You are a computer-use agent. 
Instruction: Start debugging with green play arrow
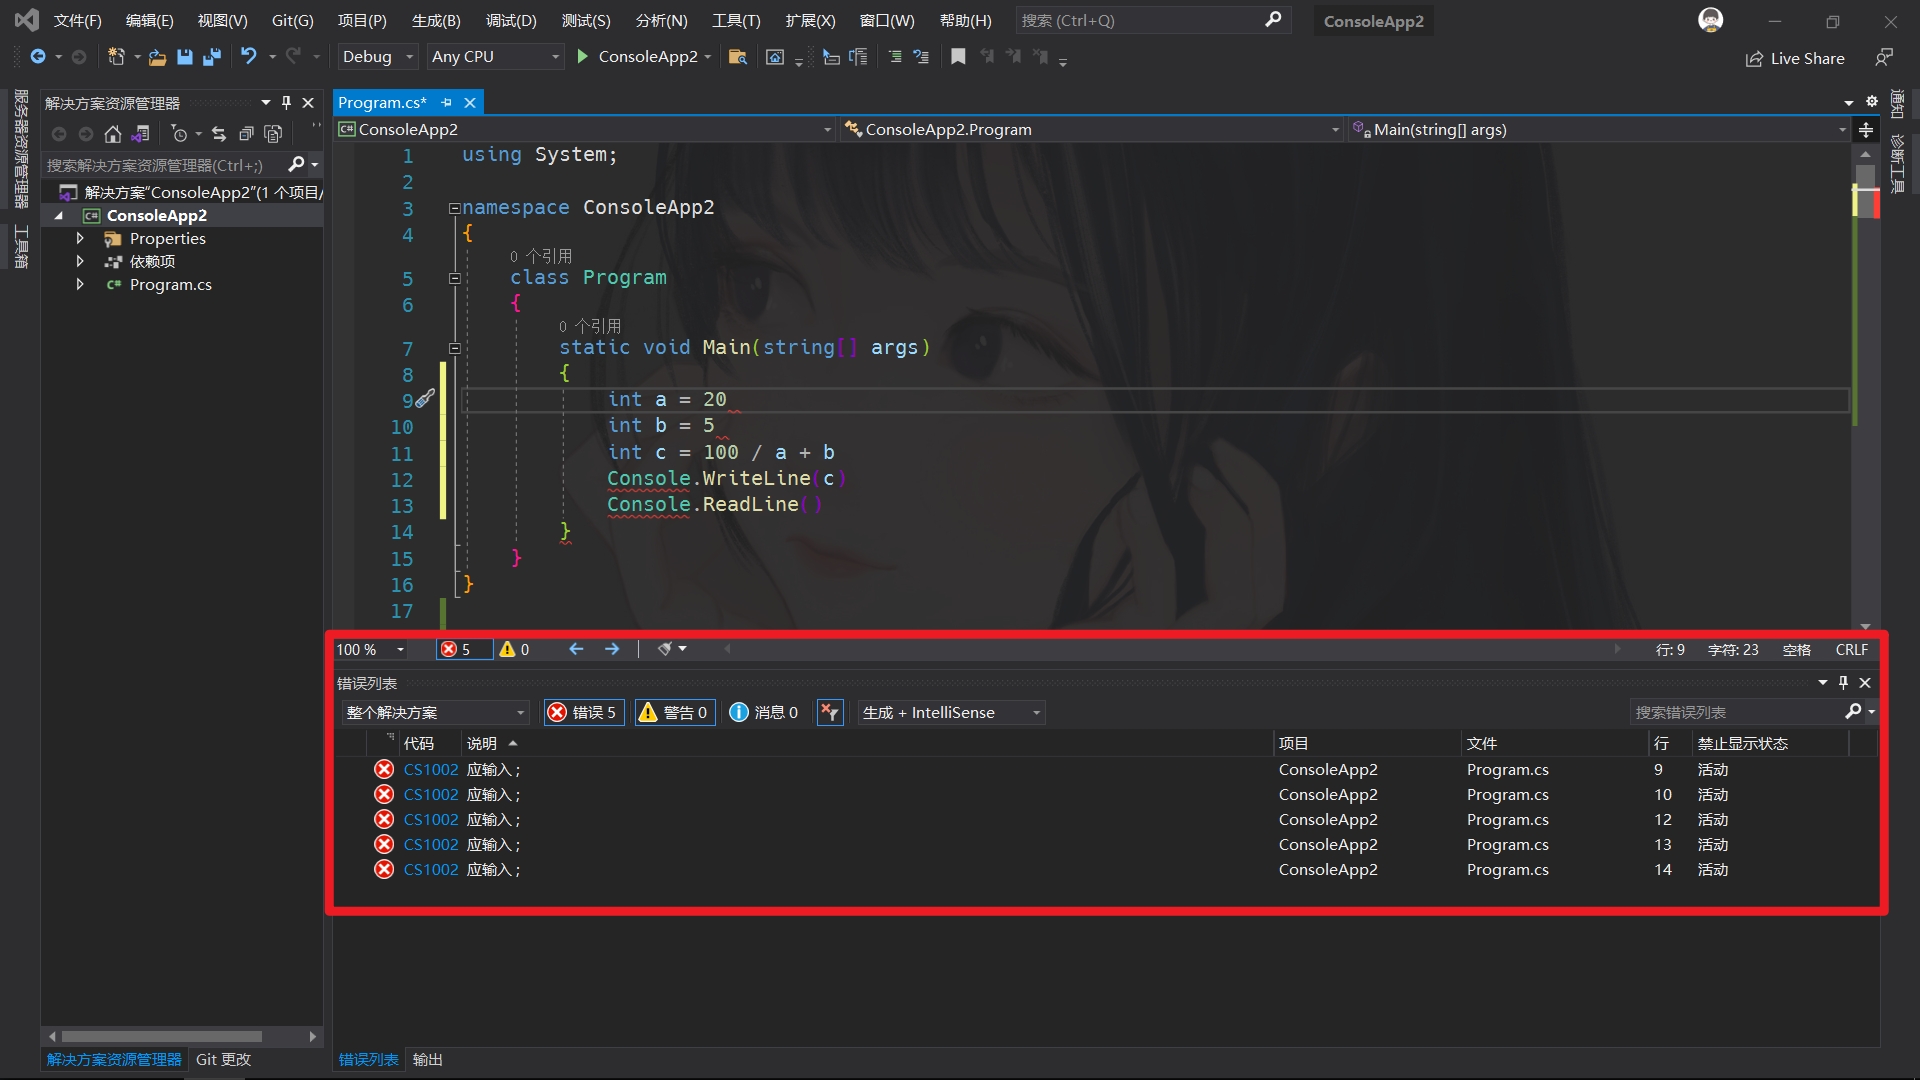[x=583, y=57]
